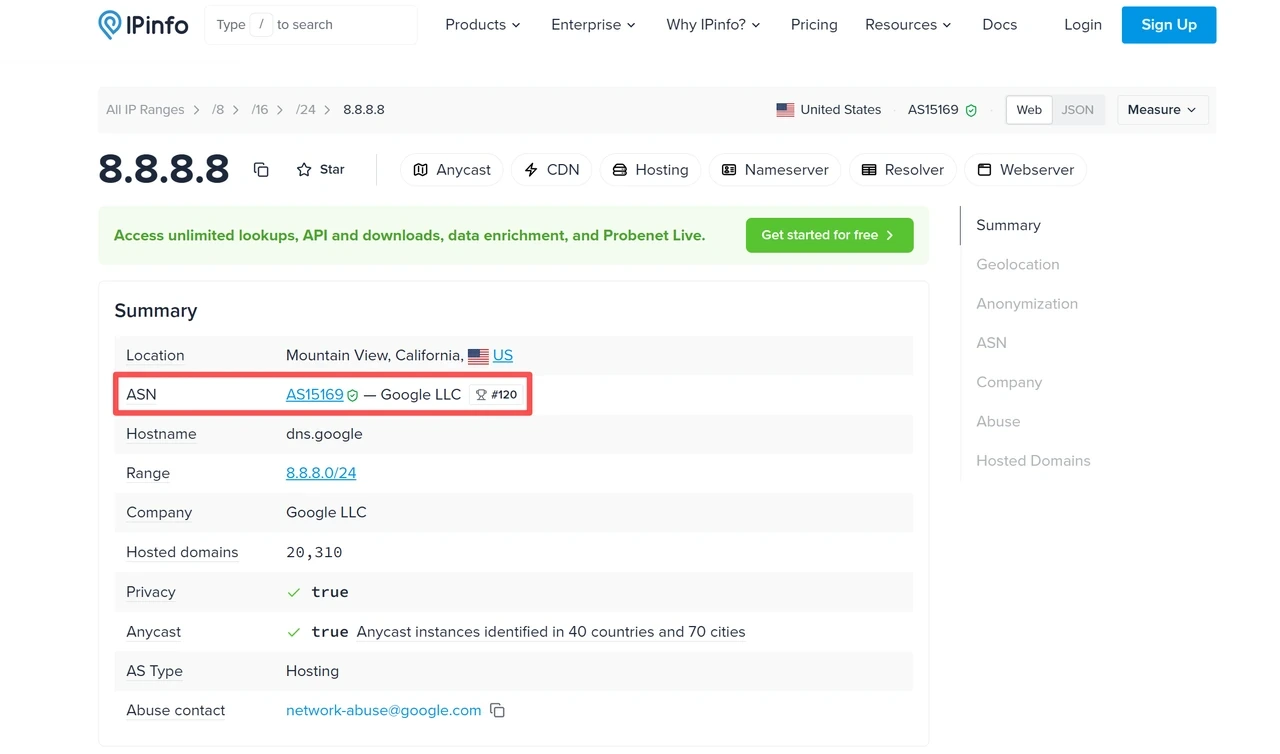Star this IP address
This screenshot has height=754, width=1280.
click(320, 170)
